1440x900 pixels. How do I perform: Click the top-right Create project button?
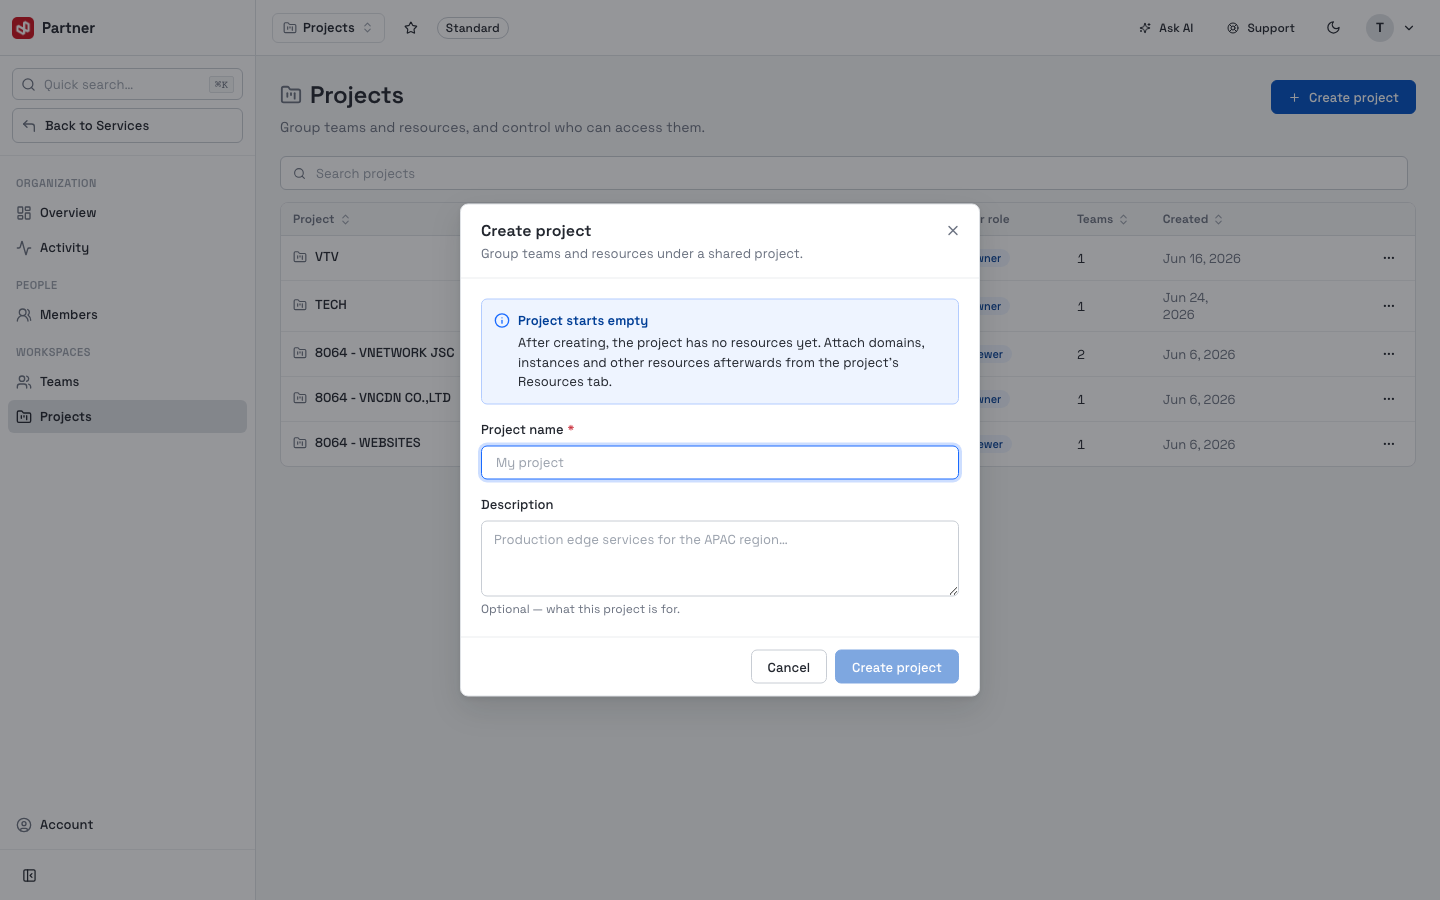tap(1343, 97)
